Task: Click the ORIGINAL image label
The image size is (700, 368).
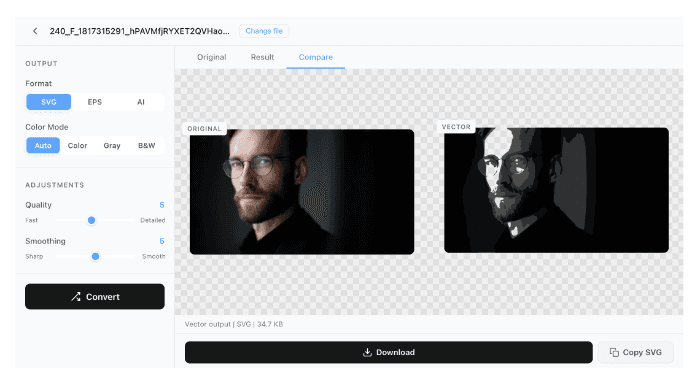Action: point(204,129)
